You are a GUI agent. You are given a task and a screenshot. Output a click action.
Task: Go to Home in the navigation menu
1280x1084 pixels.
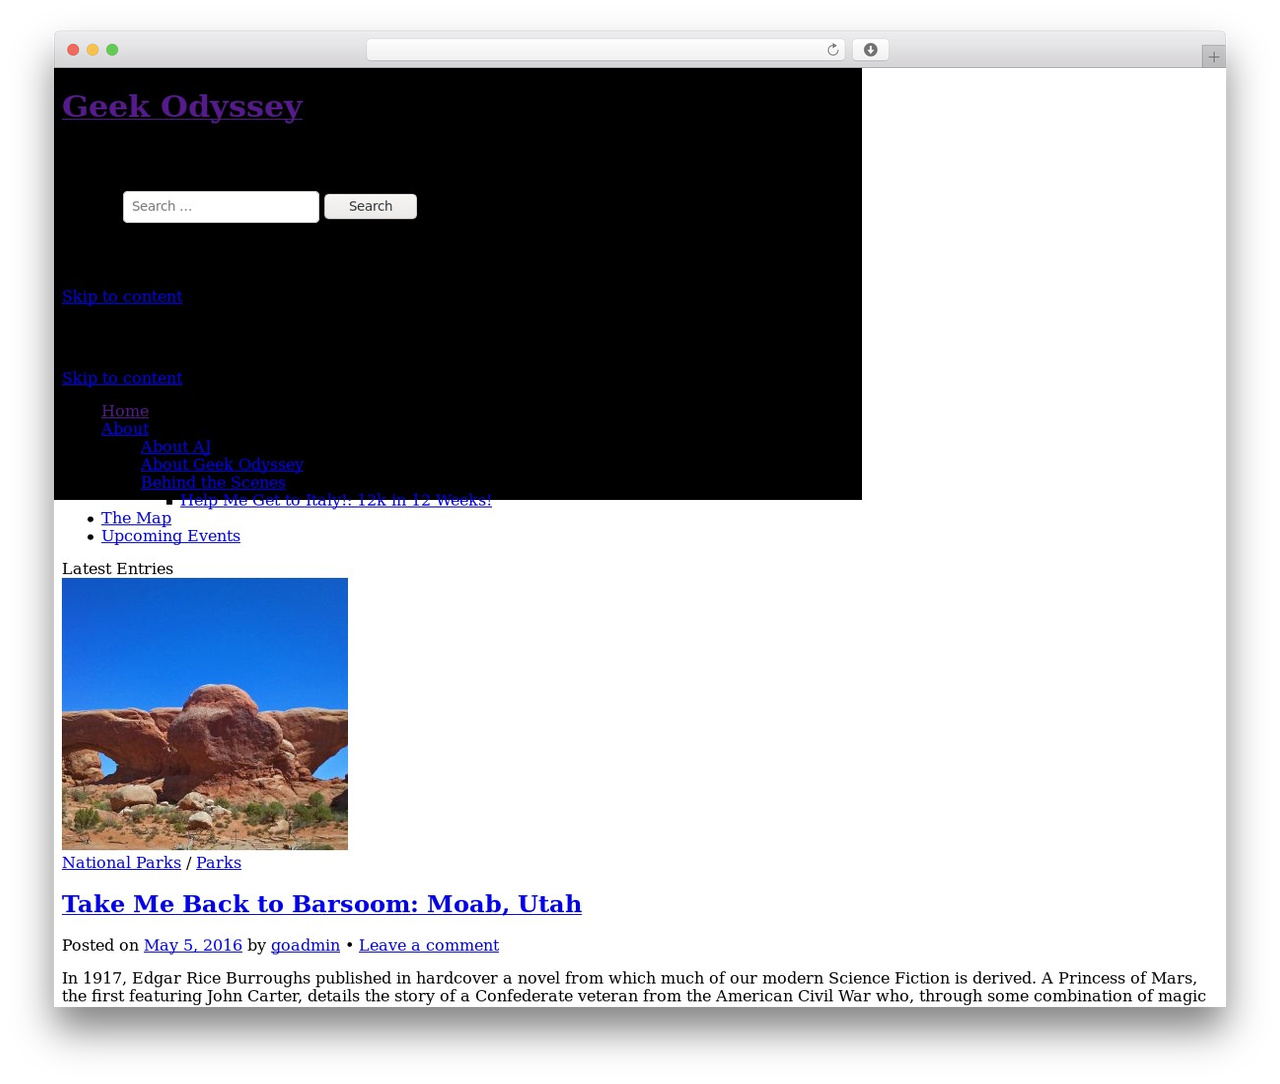(125, 411)
